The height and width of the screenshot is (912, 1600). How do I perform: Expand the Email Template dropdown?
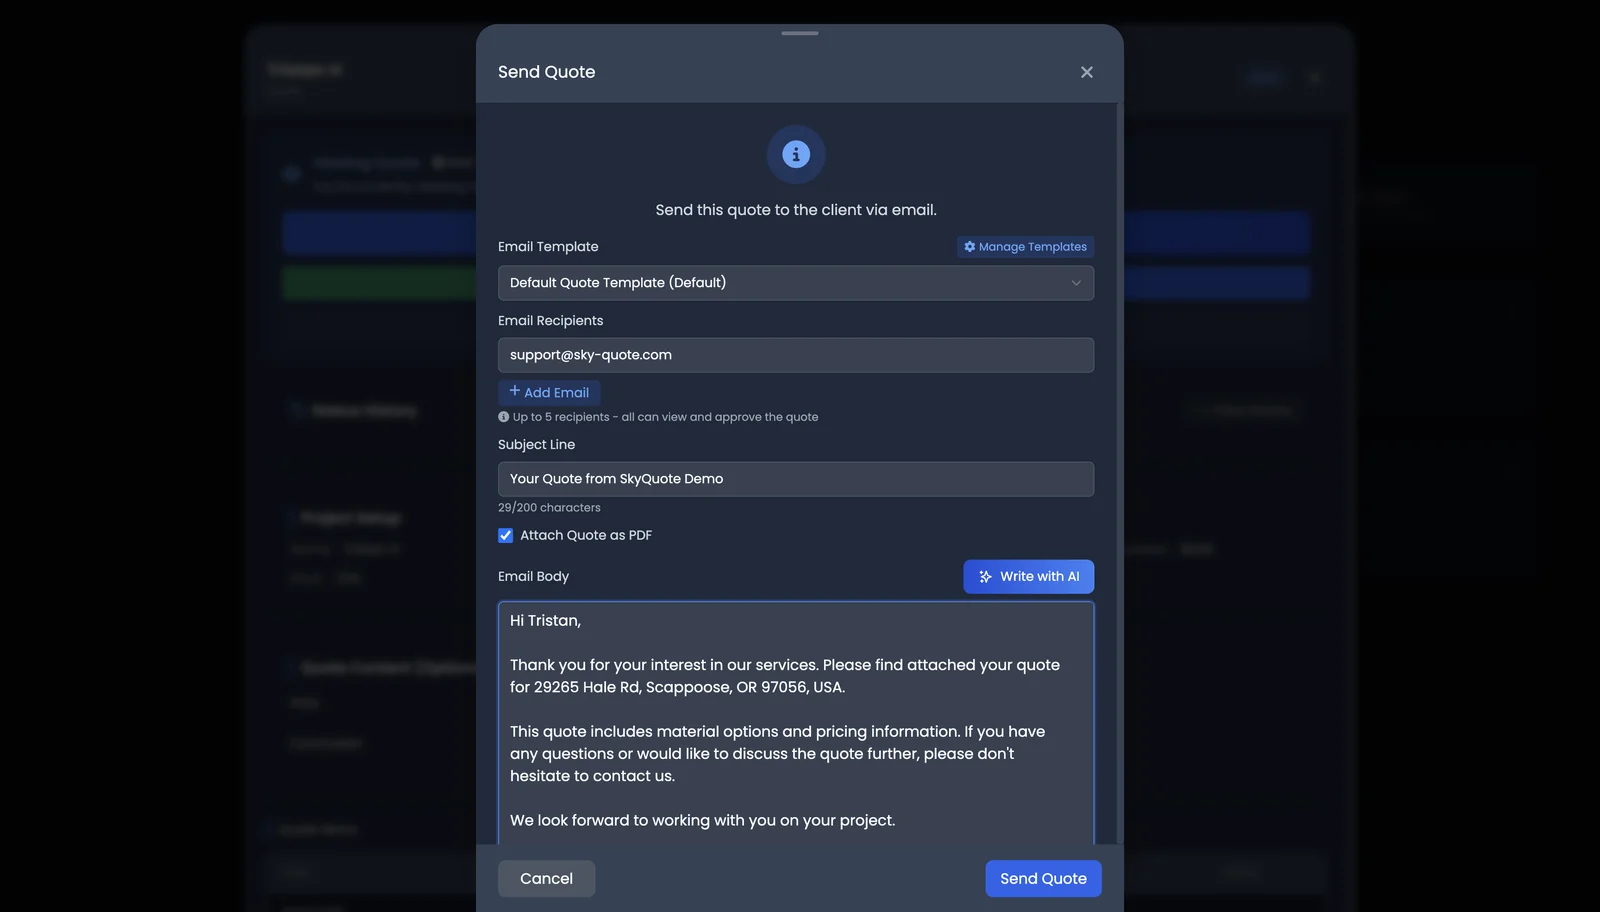pyautogui.click(x=796, y=283)
